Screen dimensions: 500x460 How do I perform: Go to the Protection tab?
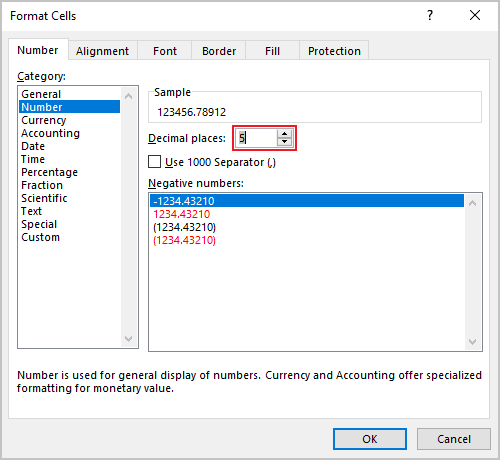coord(334,51)
